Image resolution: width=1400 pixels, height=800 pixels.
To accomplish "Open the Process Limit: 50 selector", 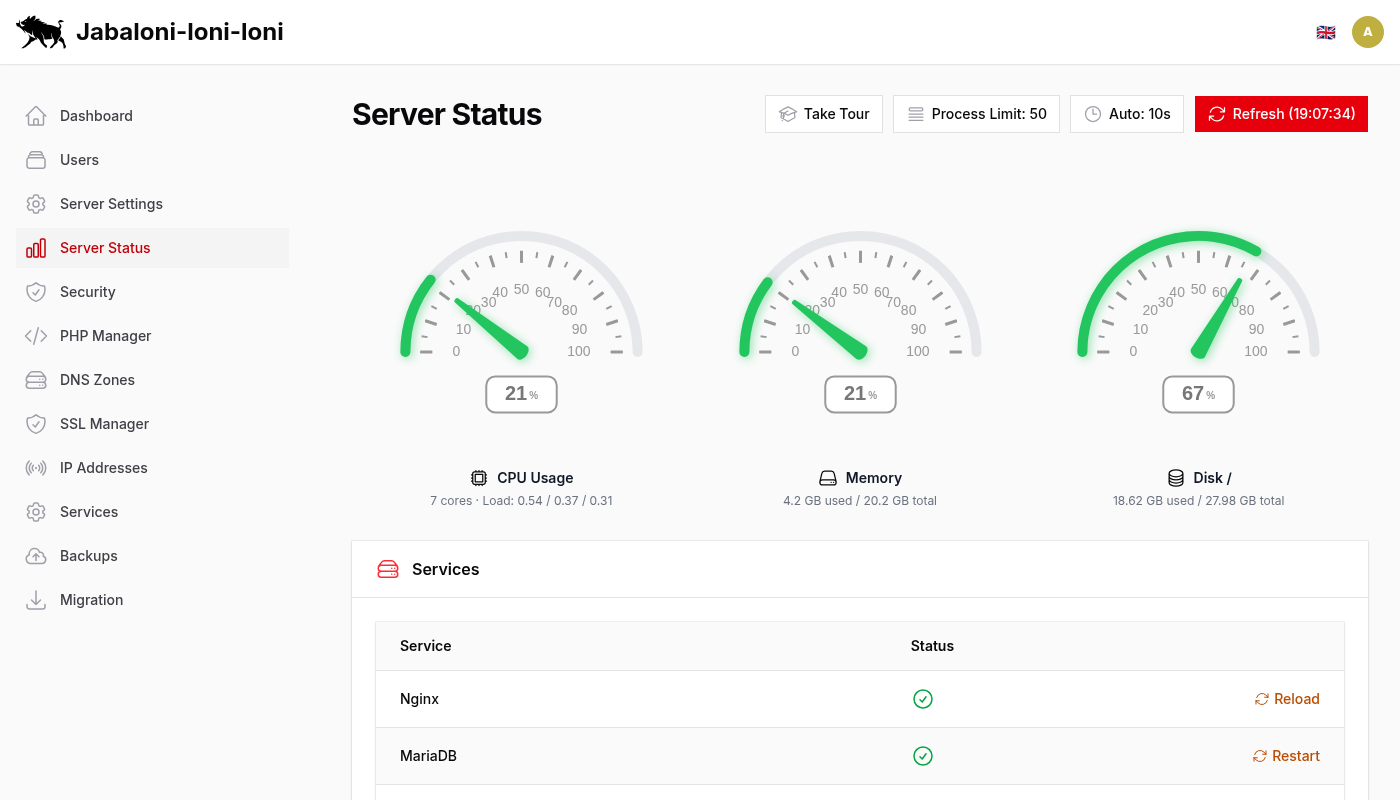I will click(x=976, y=113).
